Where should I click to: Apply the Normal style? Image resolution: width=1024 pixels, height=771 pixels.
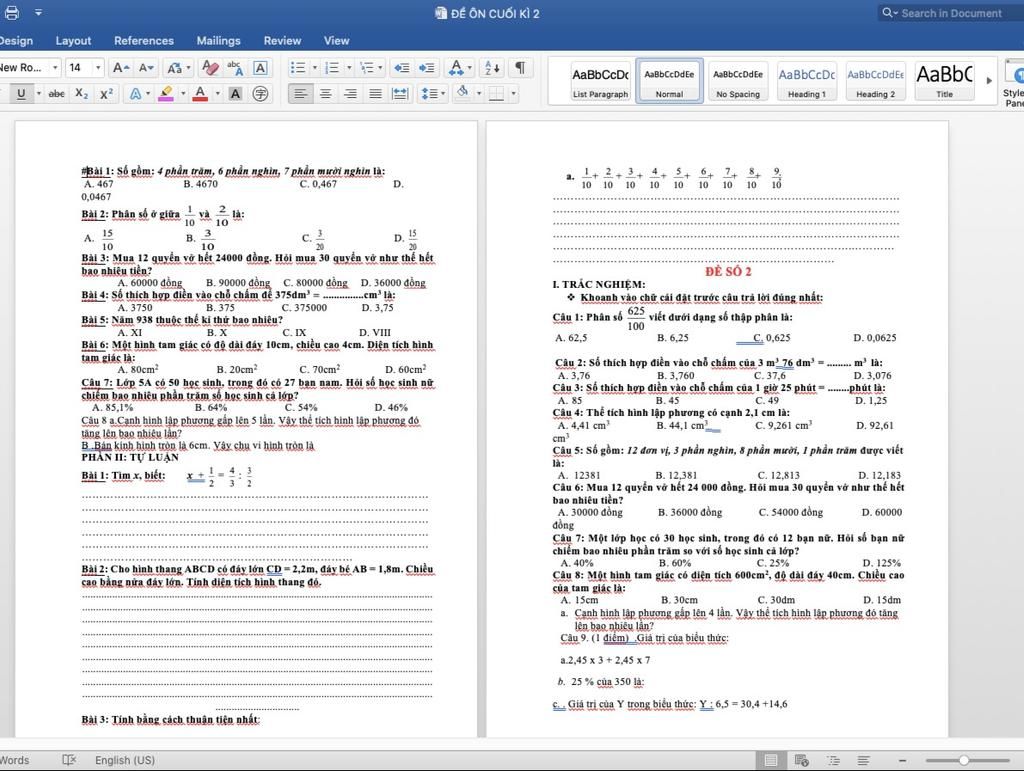(x=669, y=82)
